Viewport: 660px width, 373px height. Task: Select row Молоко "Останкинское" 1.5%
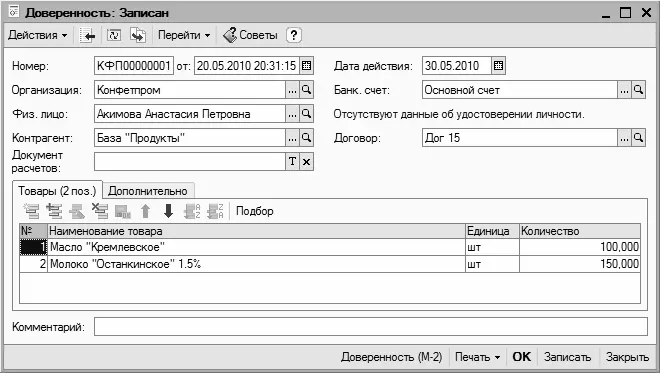coord(330,264)
